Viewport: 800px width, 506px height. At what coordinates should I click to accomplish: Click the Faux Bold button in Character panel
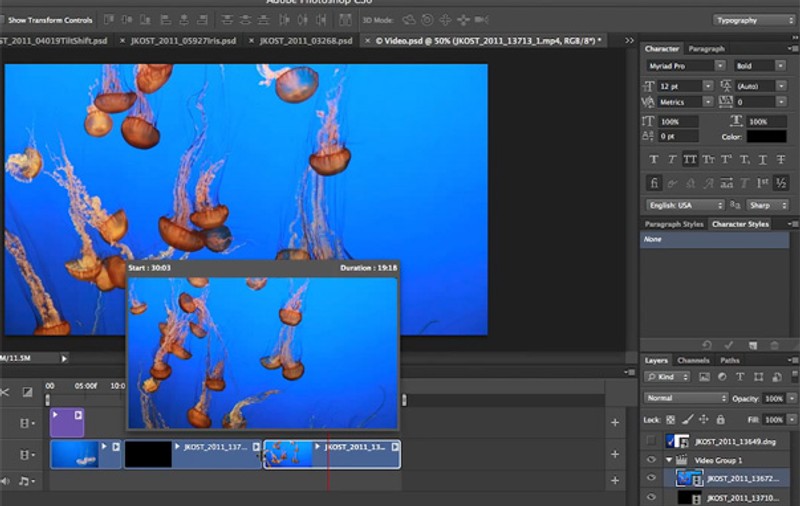pyautogui.click(x=654, y=160)
